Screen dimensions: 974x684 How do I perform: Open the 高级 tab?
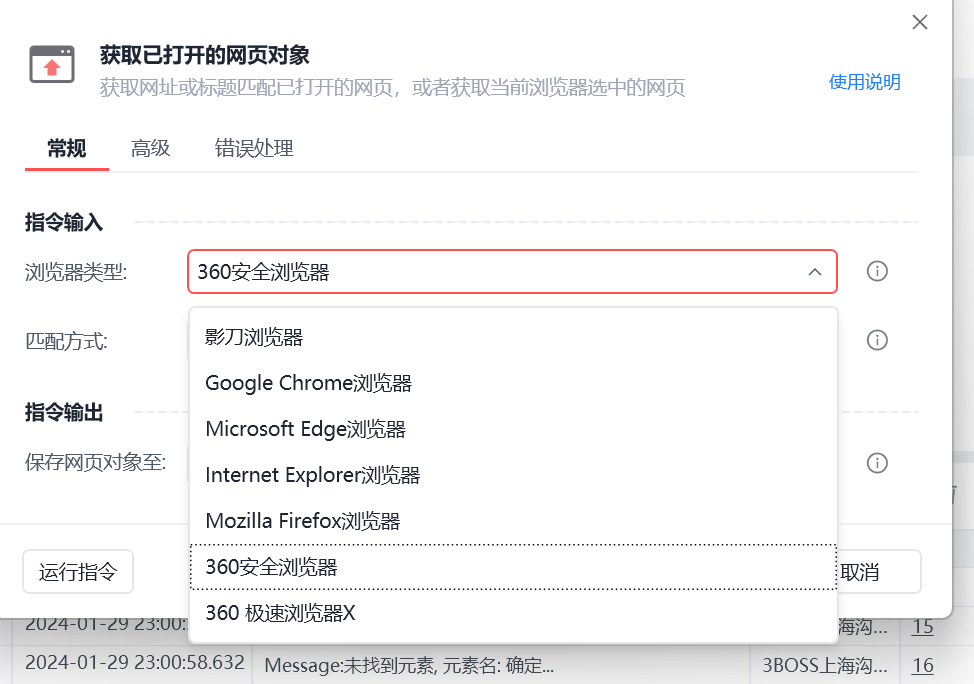150,148
